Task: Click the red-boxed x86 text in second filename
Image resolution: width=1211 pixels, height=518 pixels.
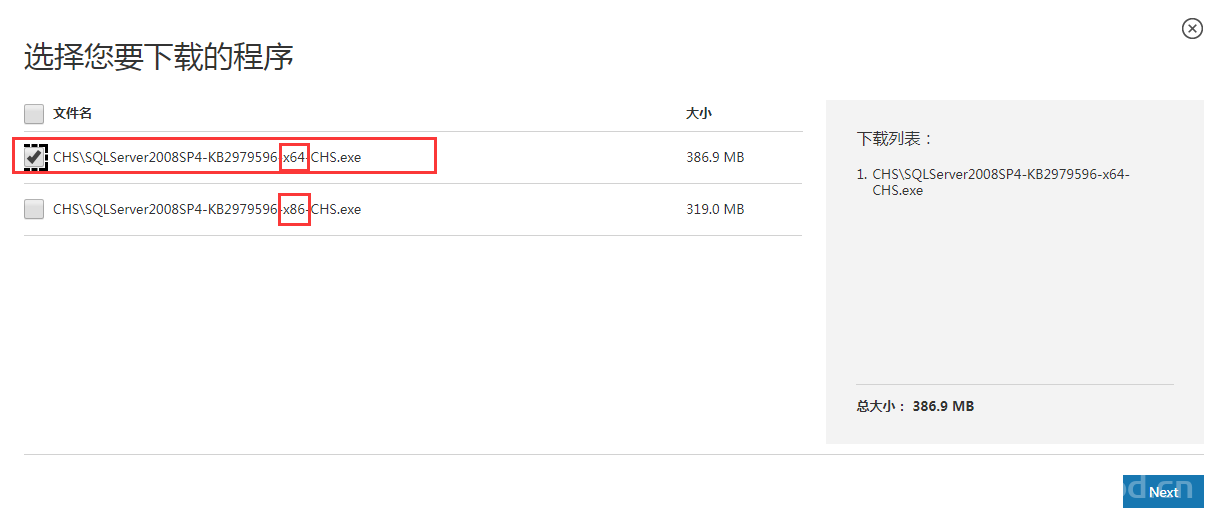Action: [x=294, y=209]
